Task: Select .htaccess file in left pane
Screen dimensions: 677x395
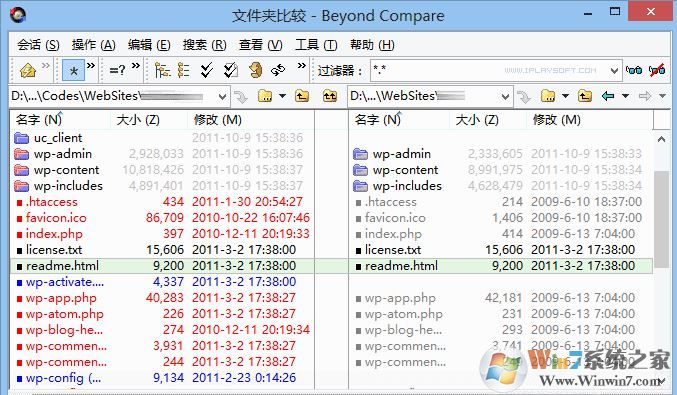Action: 51,202
